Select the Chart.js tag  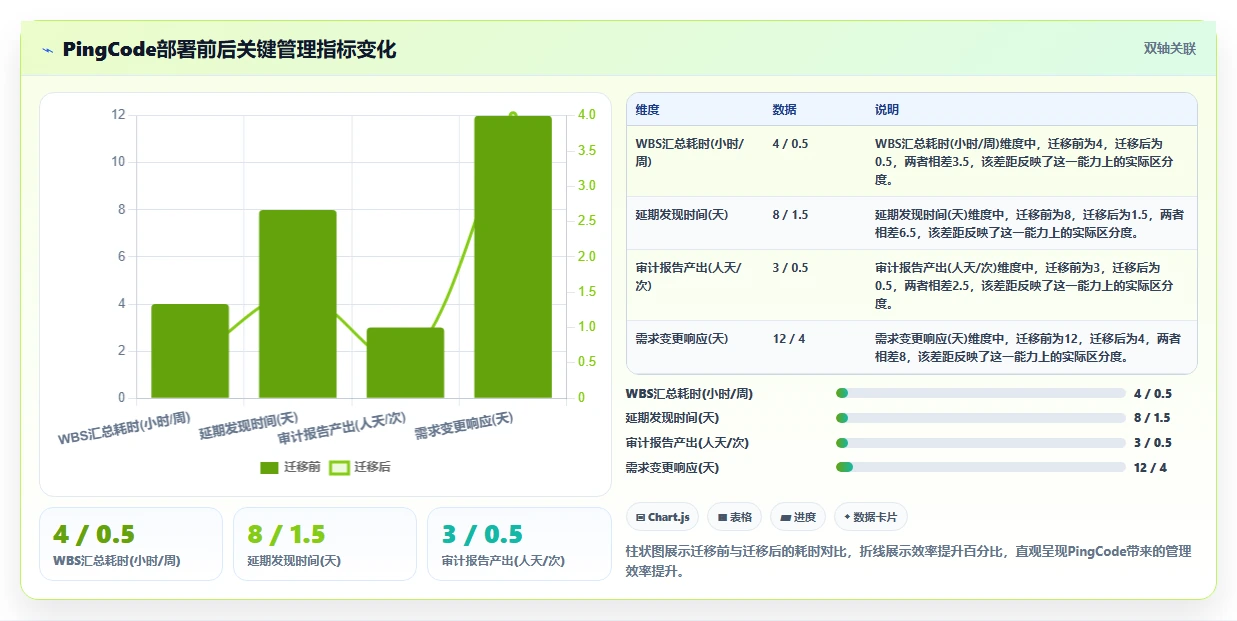(662, 517)
